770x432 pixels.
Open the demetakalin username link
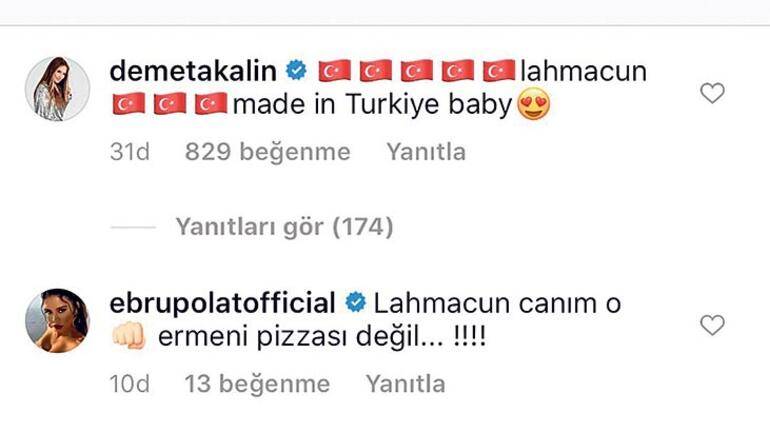coord(193,71)
